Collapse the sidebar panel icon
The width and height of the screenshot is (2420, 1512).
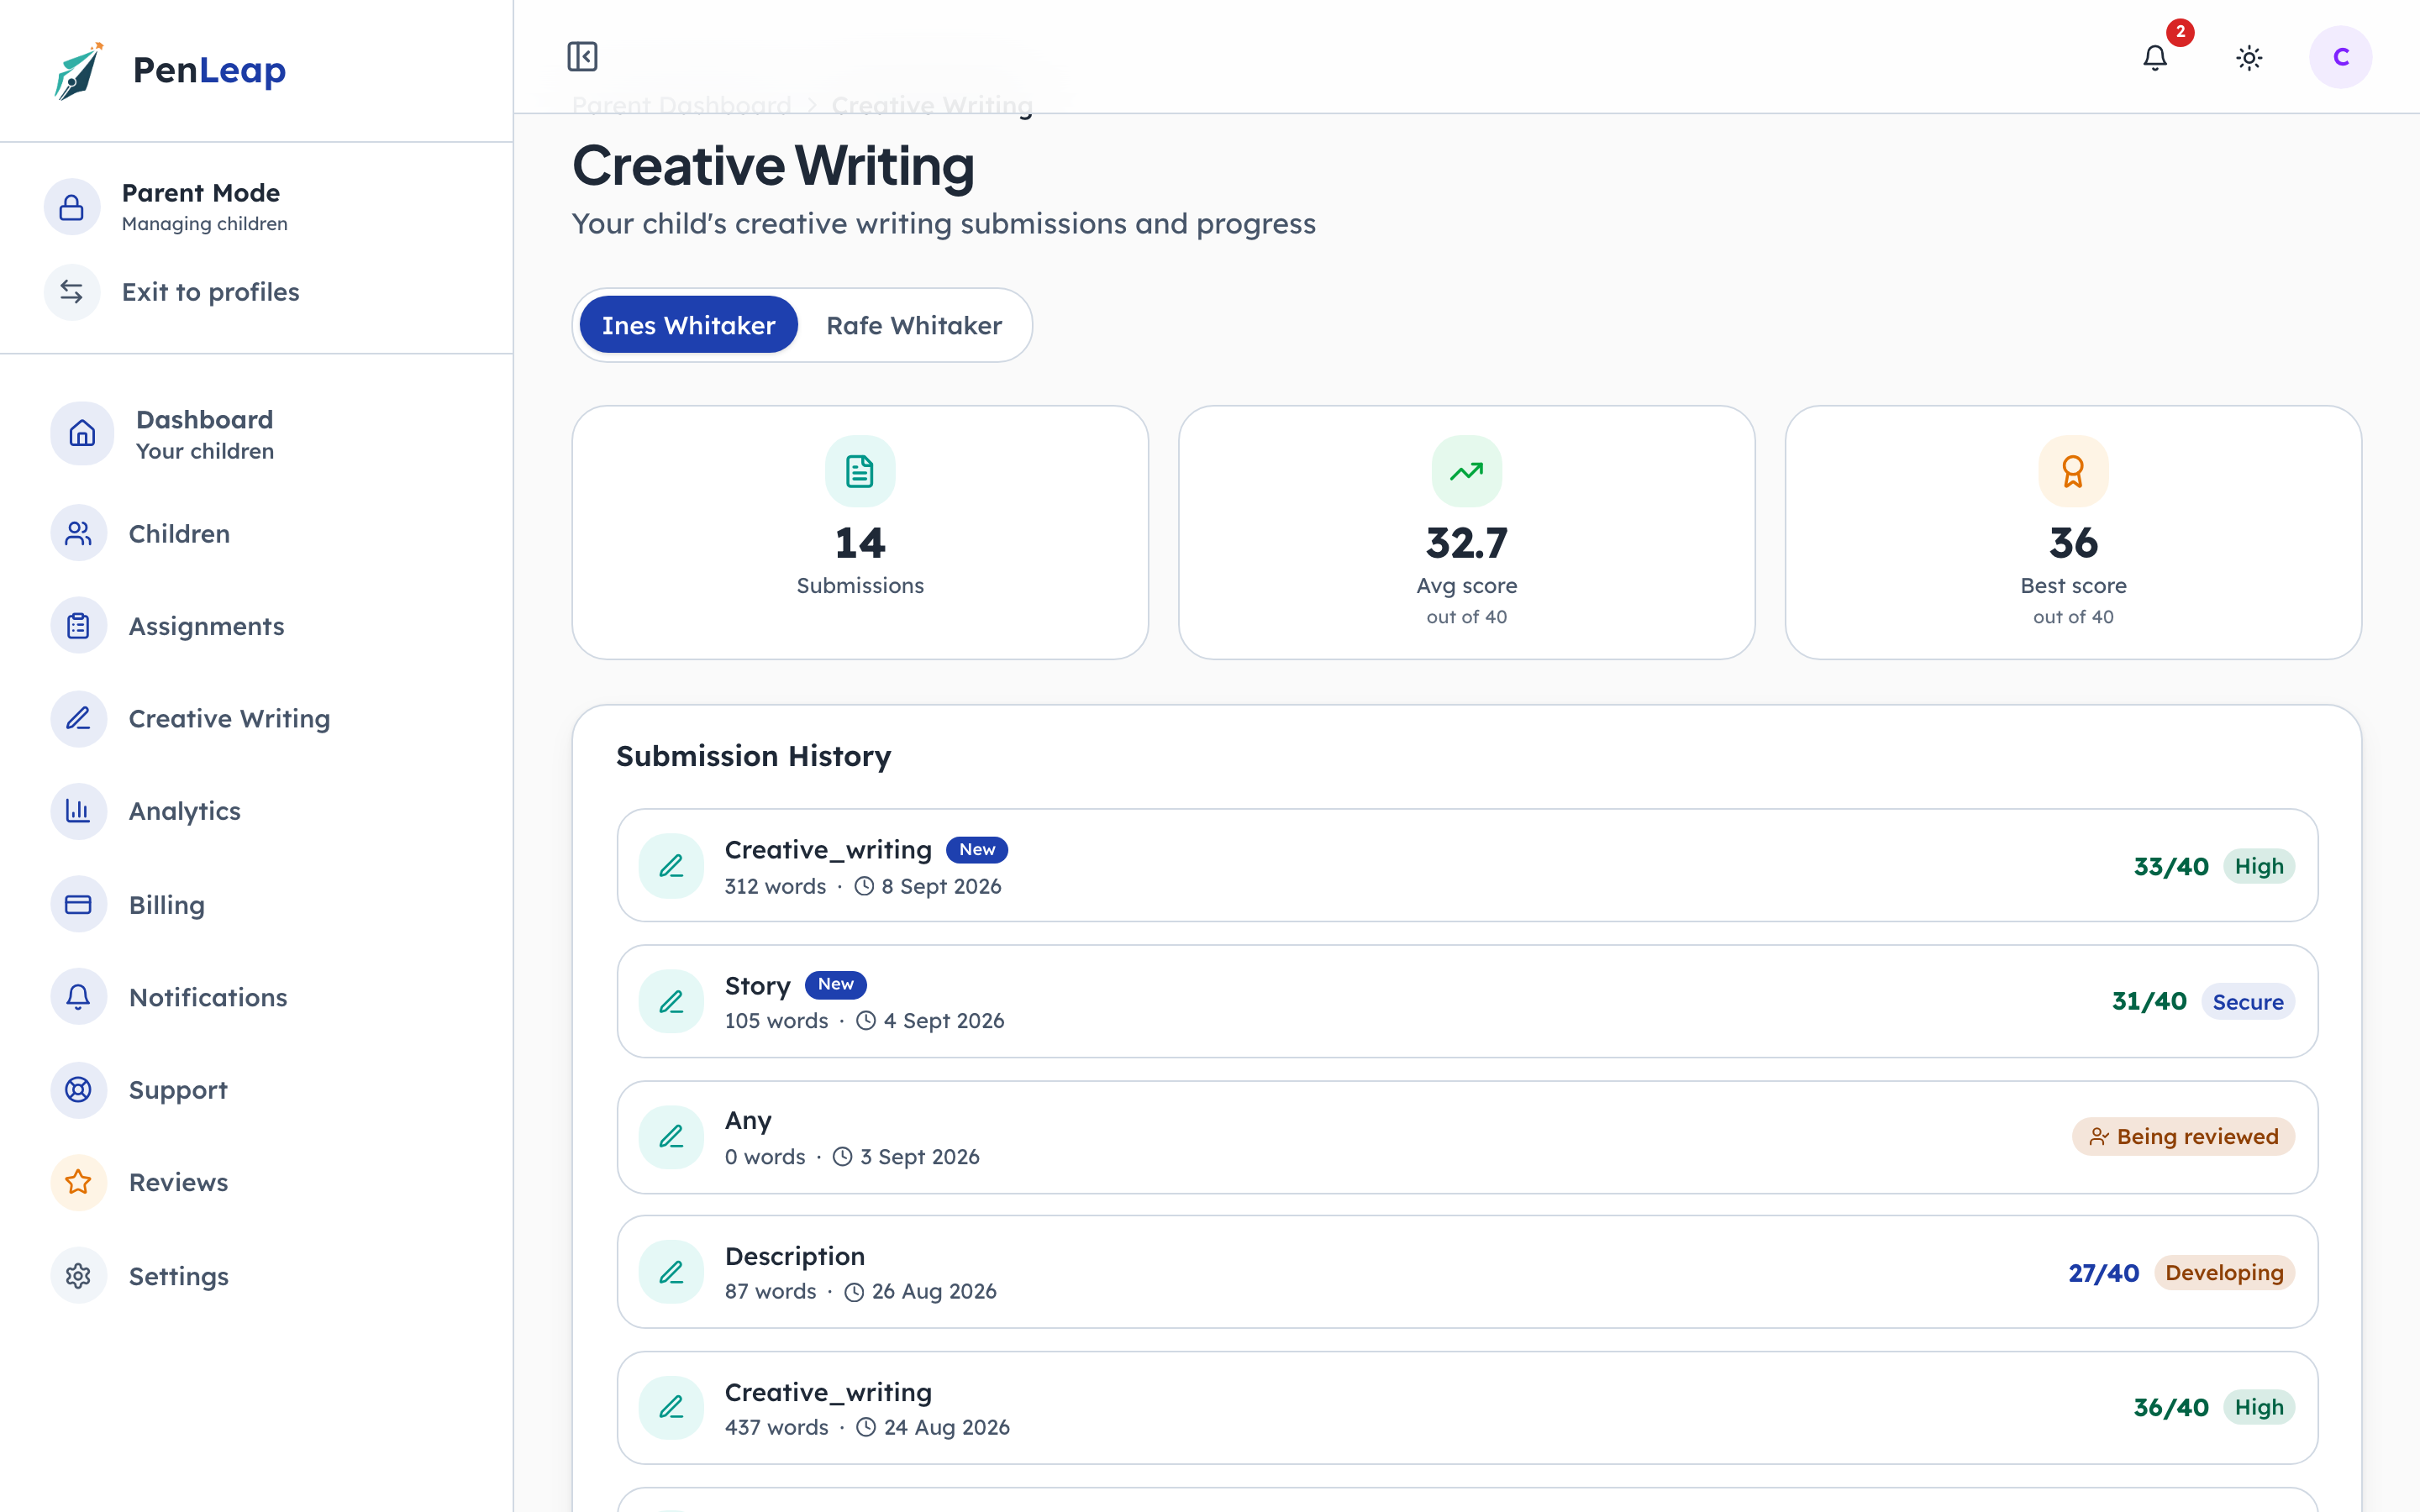pos(582,57)
